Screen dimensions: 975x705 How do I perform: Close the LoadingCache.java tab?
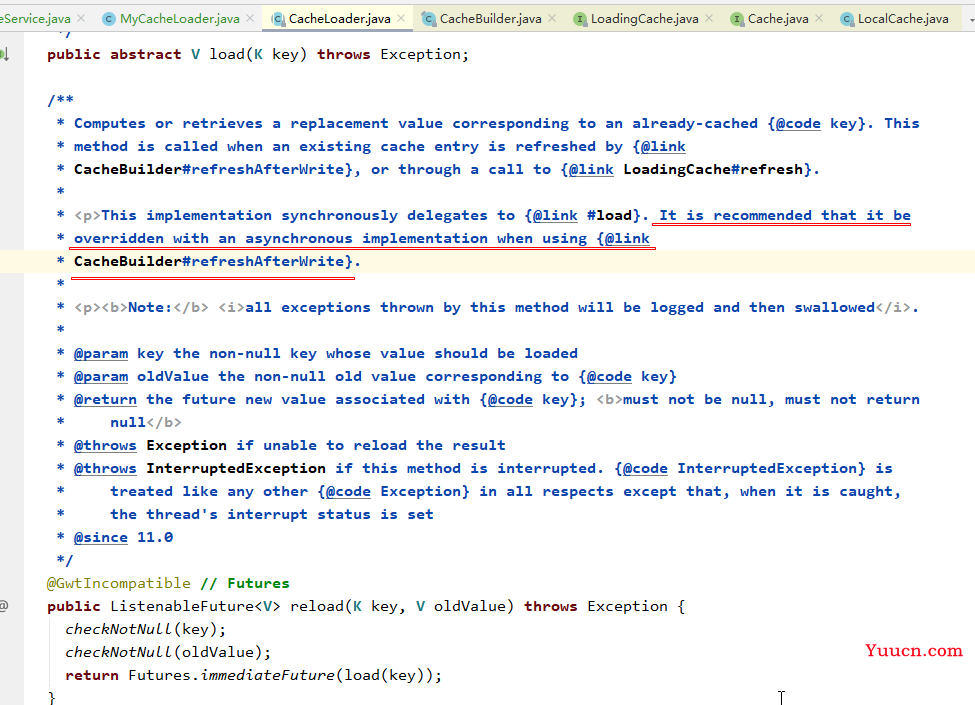pyautogui.click(x=709, y=19)
